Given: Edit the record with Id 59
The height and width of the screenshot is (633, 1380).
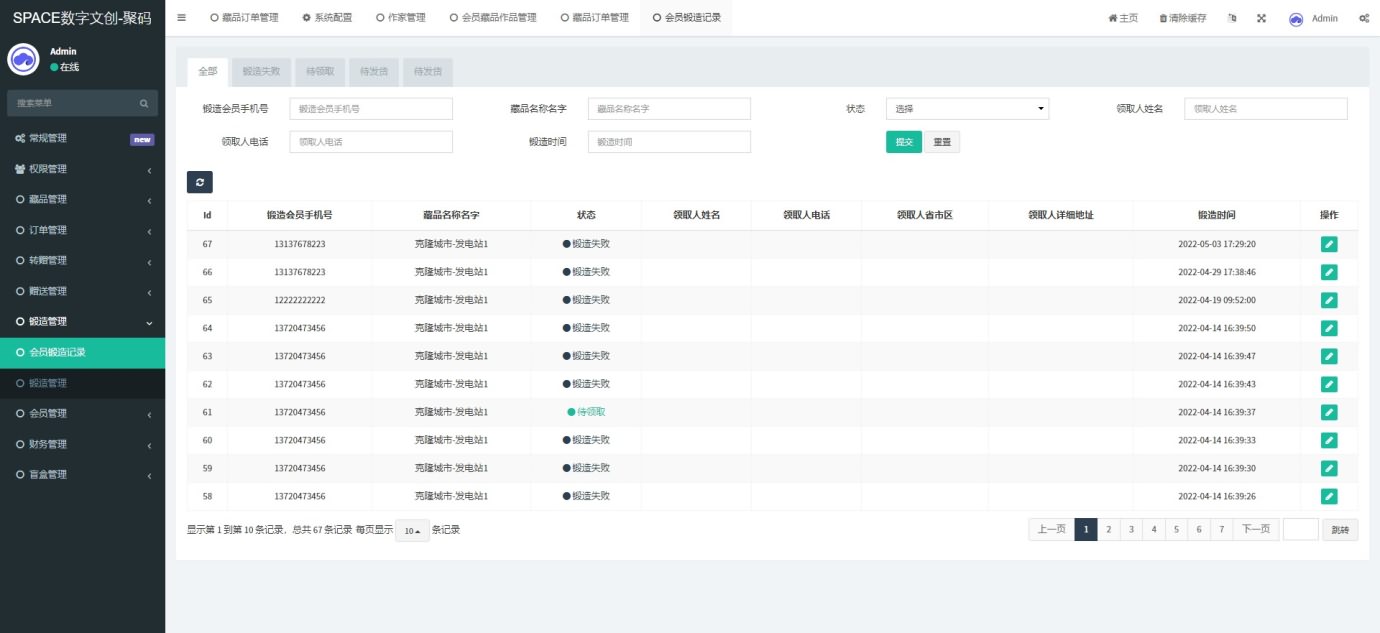Looking at the screenshot, I should point(1329,468).
